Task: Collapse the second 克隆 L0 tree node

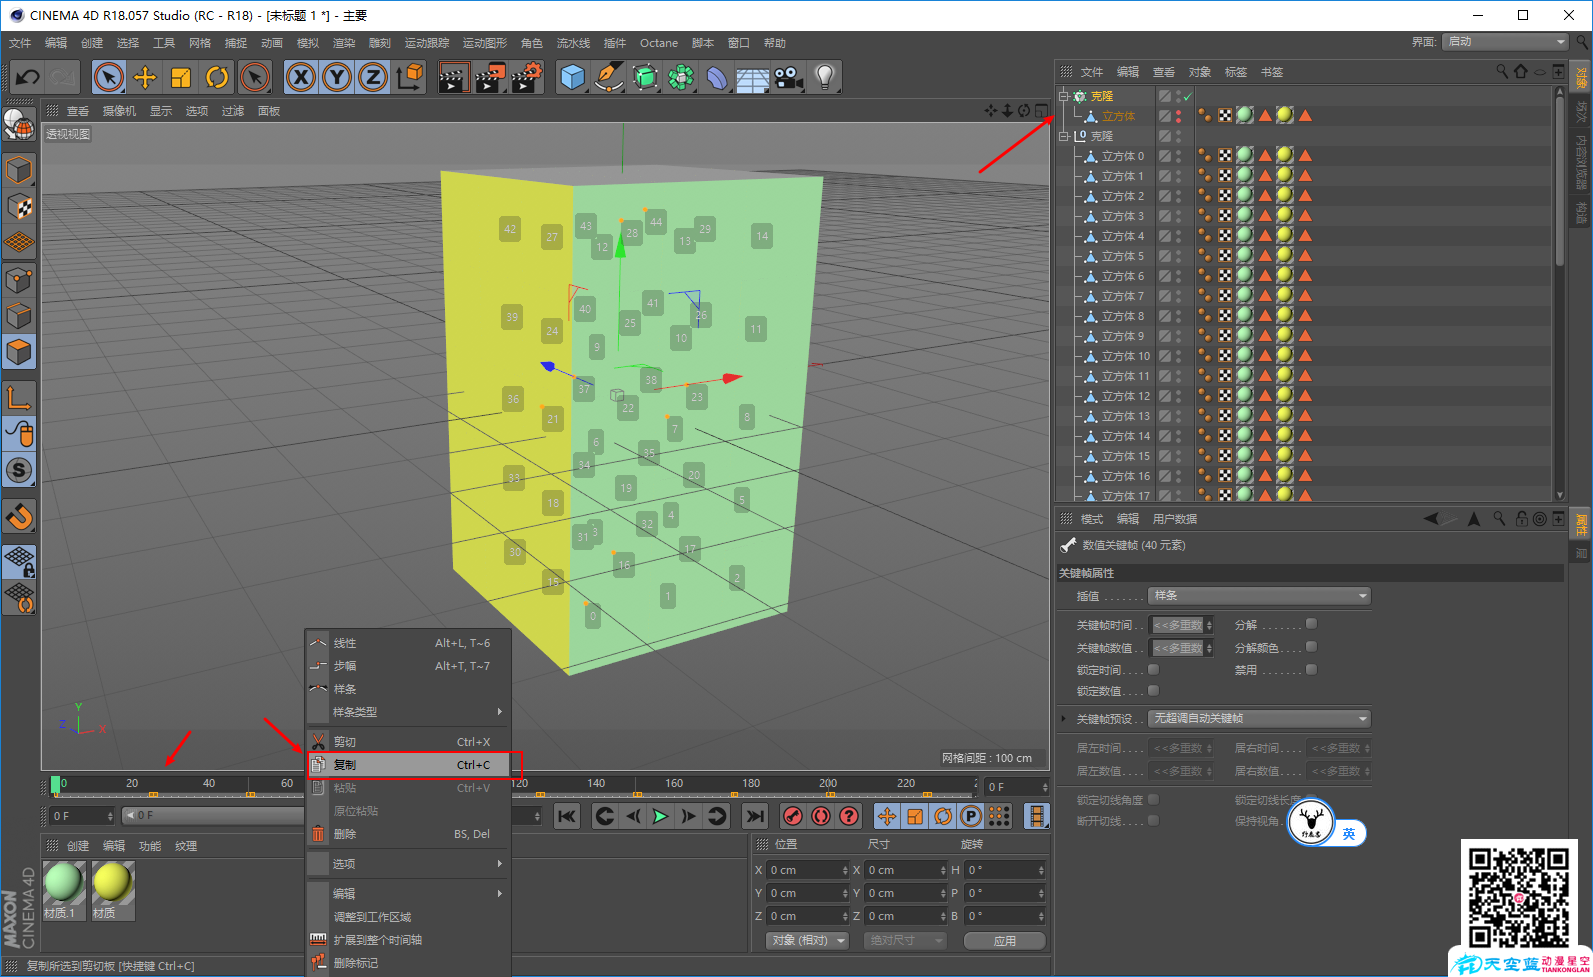Action: [1064, 136]
